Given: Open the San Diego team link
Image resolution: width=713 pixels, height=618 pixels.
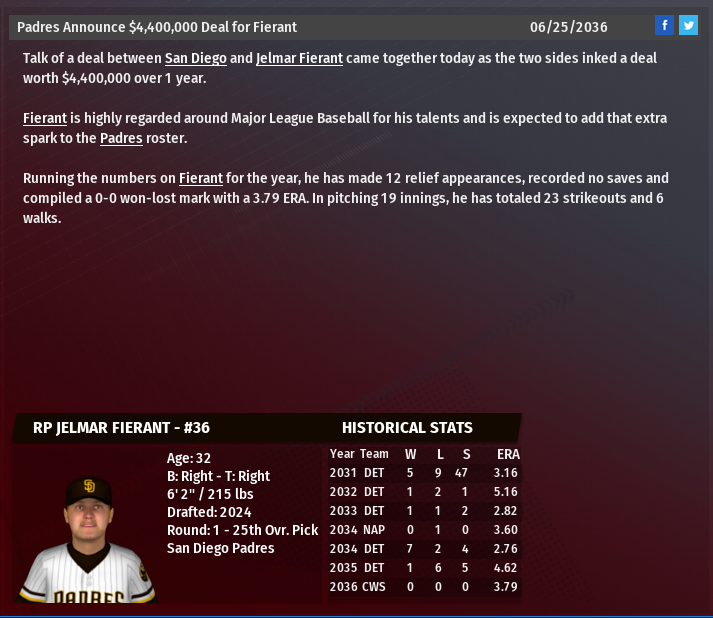Looking at the screenshot, I should pos(195,58).
